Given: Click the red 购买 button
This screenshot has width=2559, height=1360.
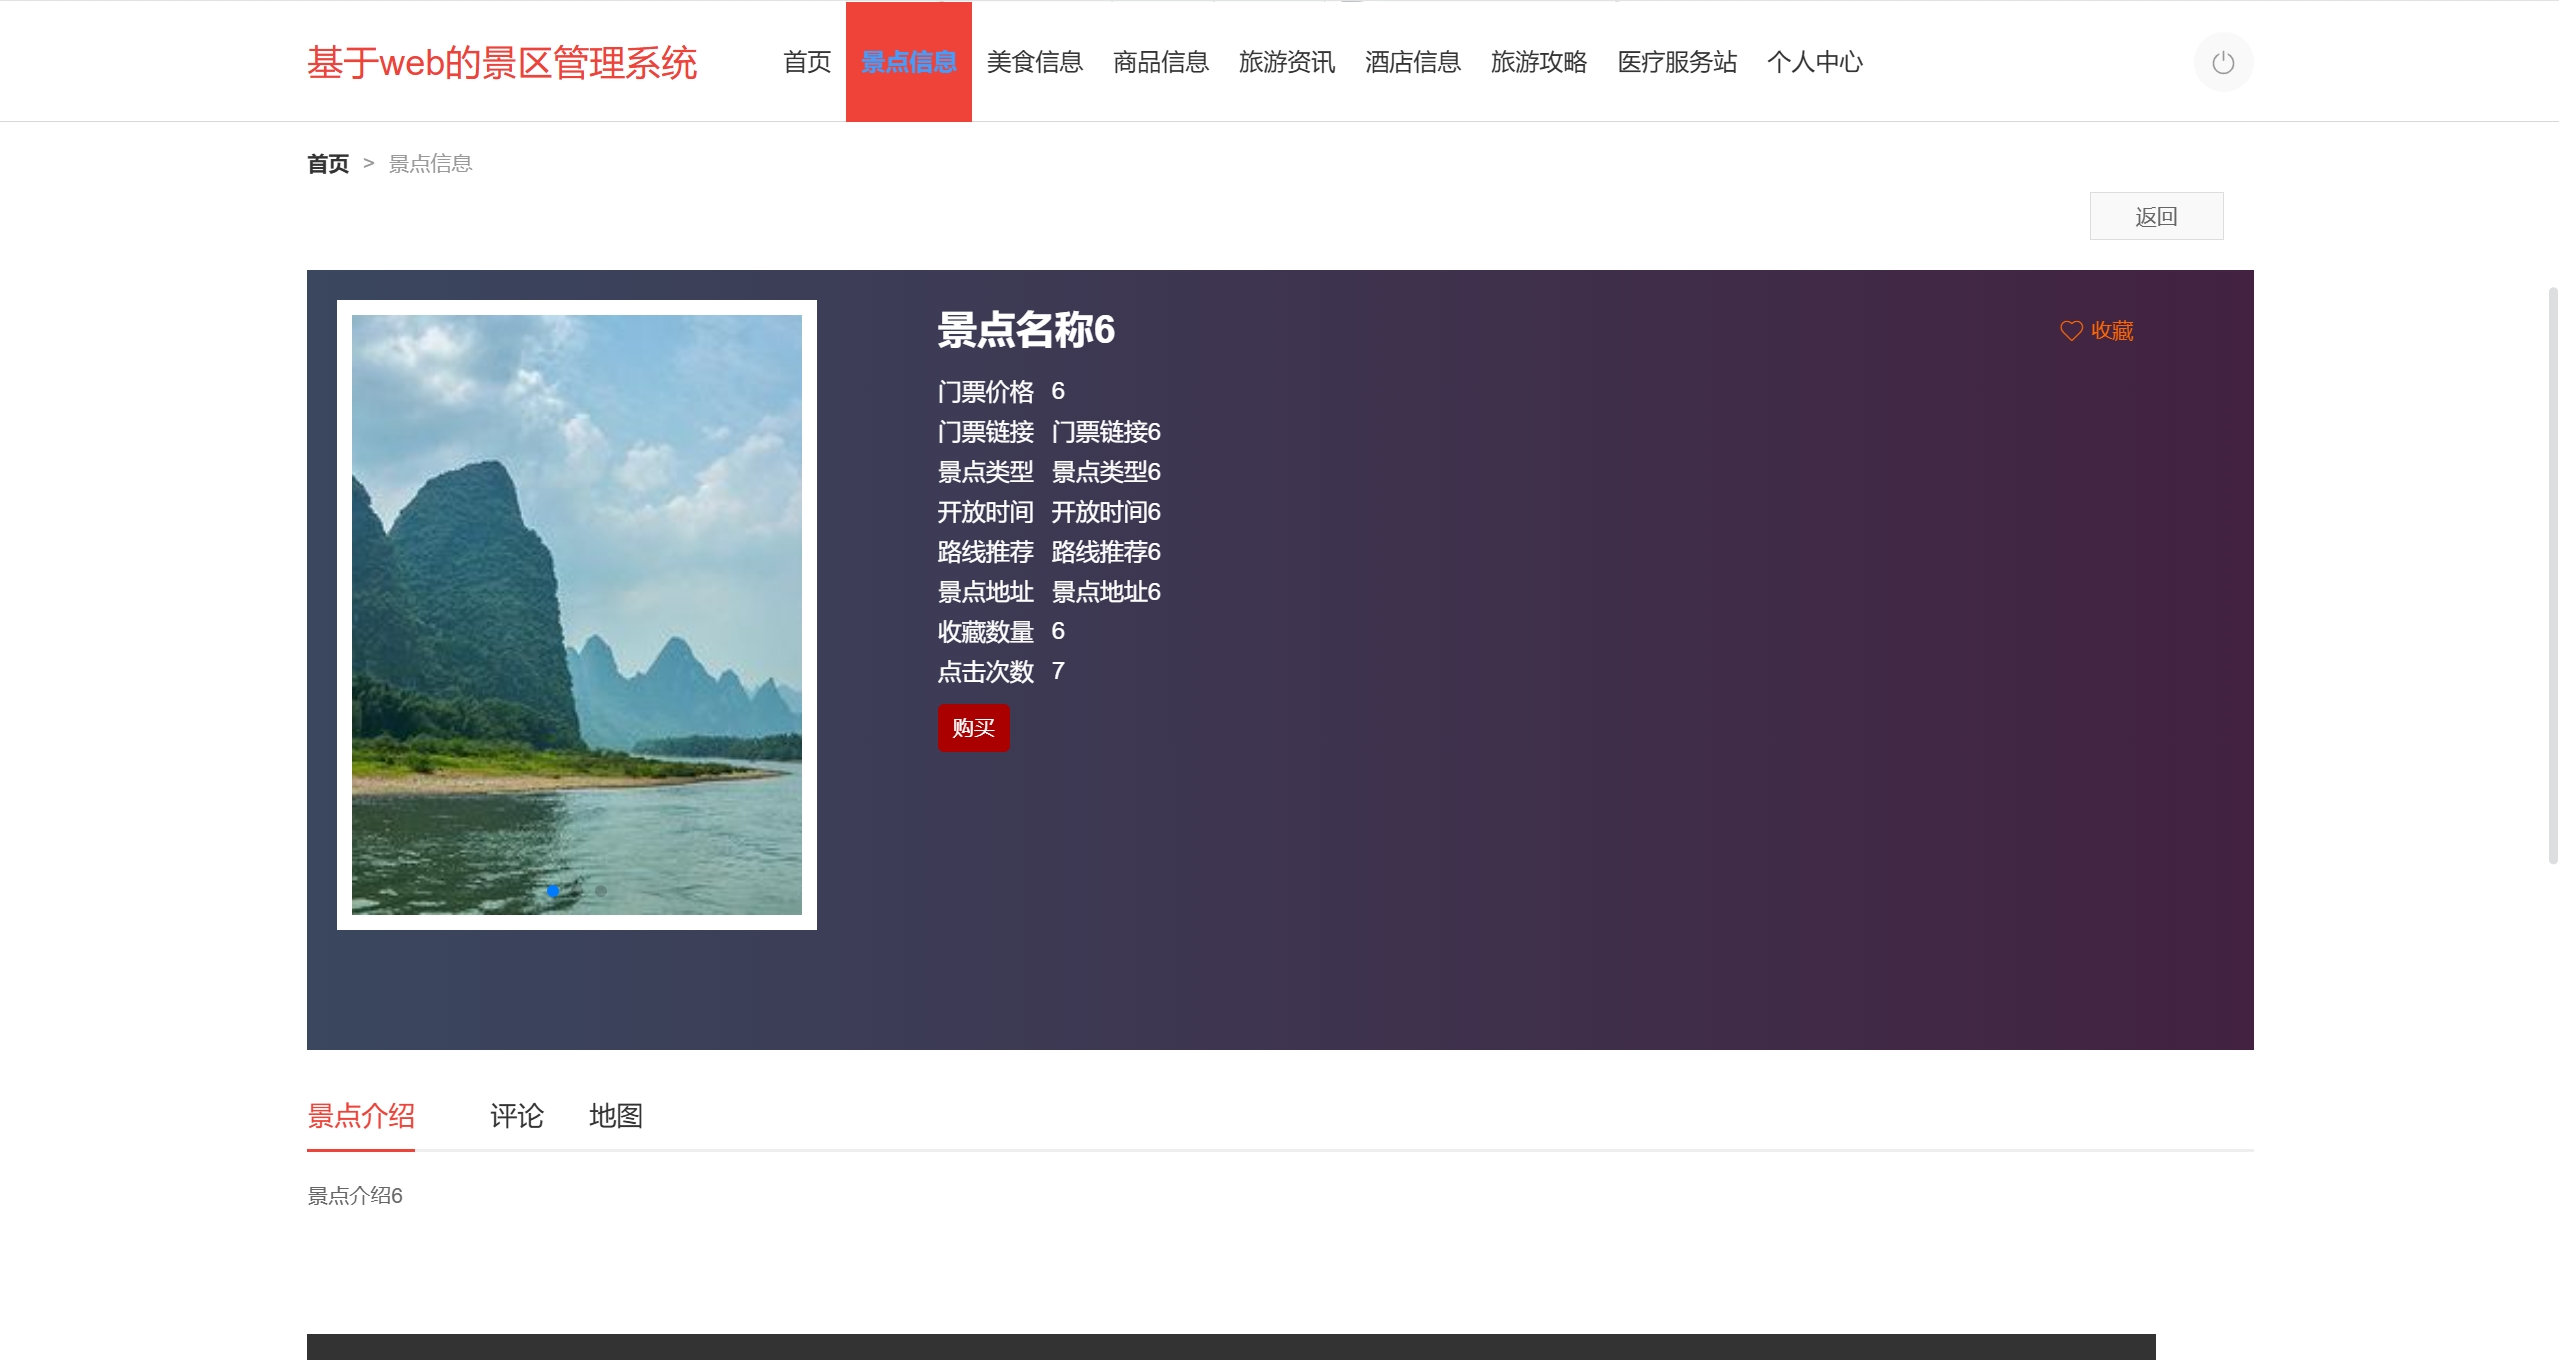Looking at the screenshot, I should 973,728.
